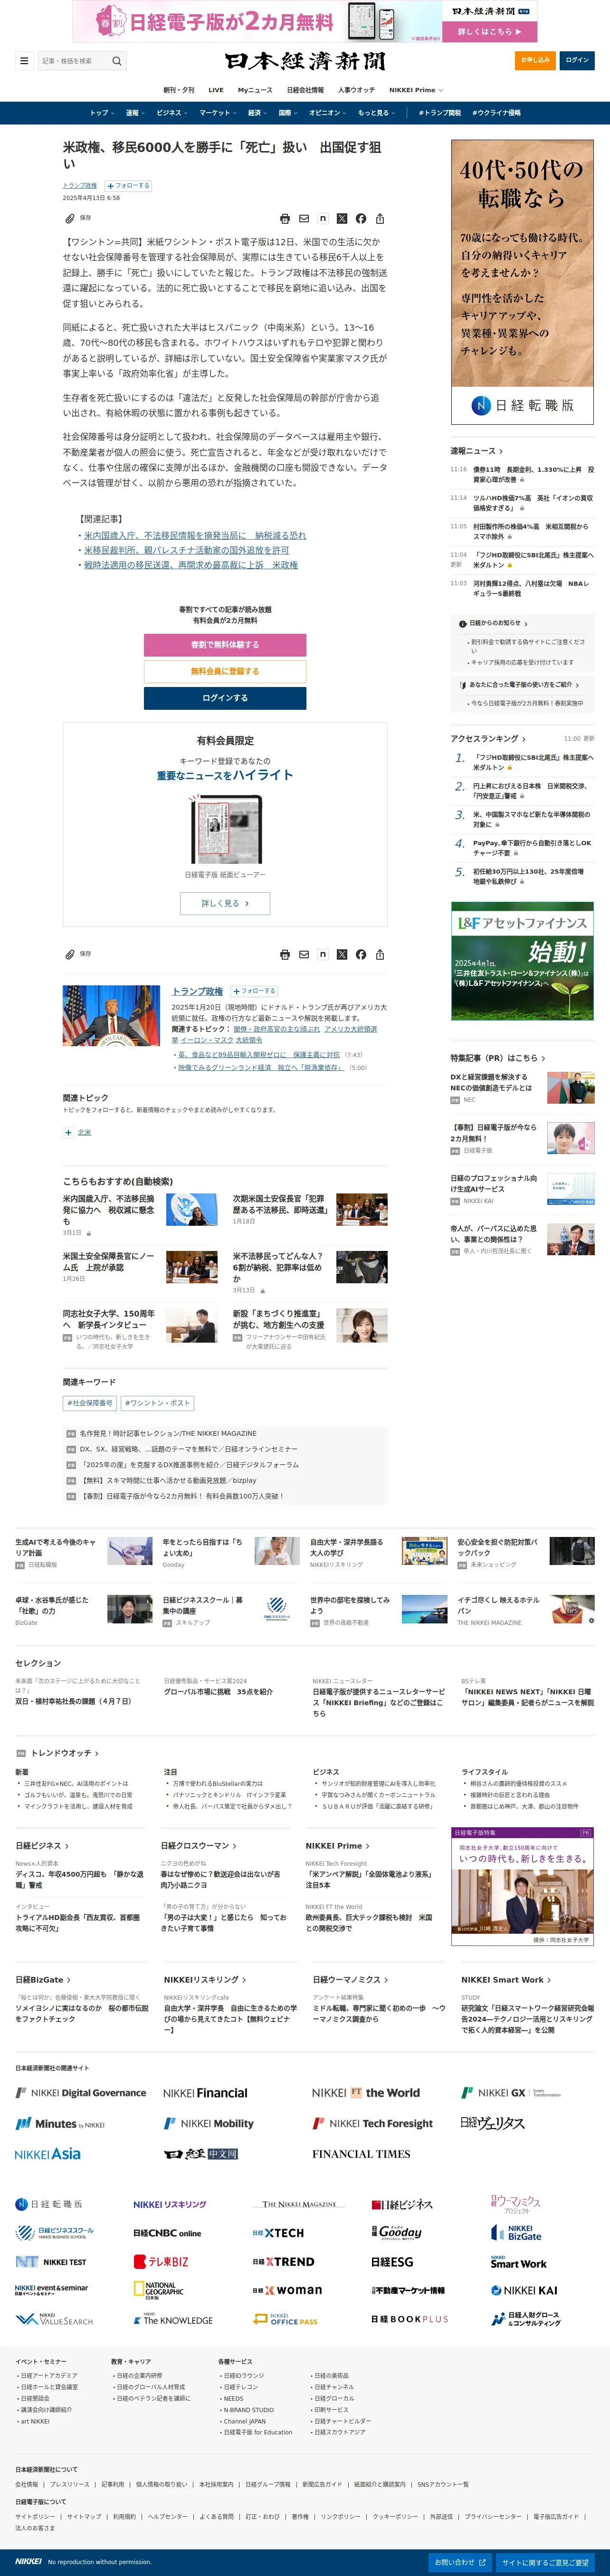
Task: Open the 日経転職版 career advertisement banner
Action: pyautogui.click(x=522, y=283)
